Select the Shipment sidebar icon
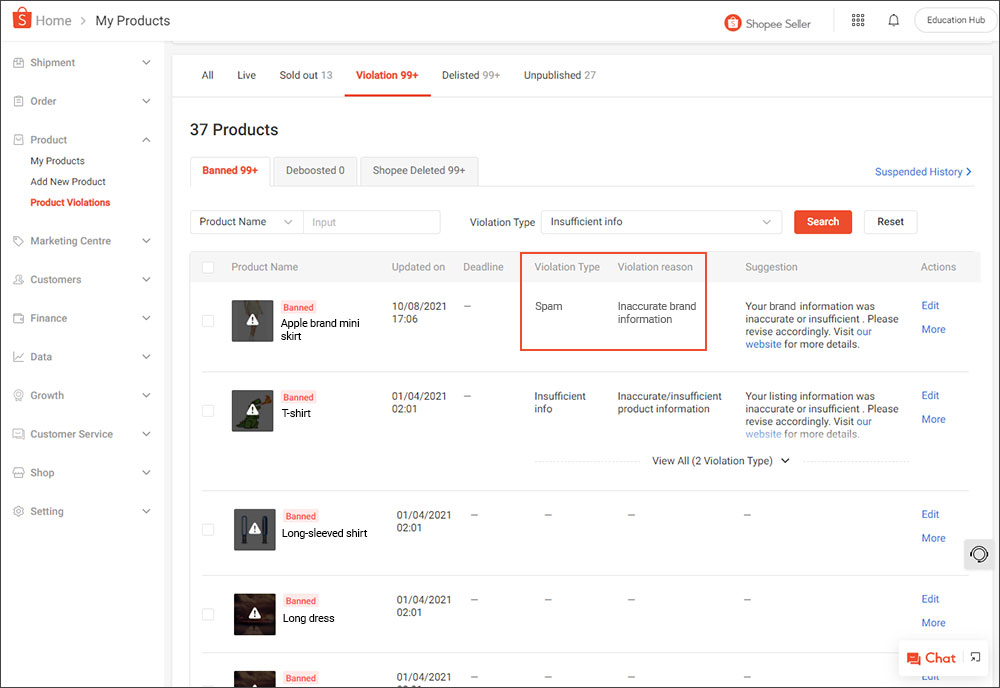This screenshot has height=688, width=1000. coord(18,62)
